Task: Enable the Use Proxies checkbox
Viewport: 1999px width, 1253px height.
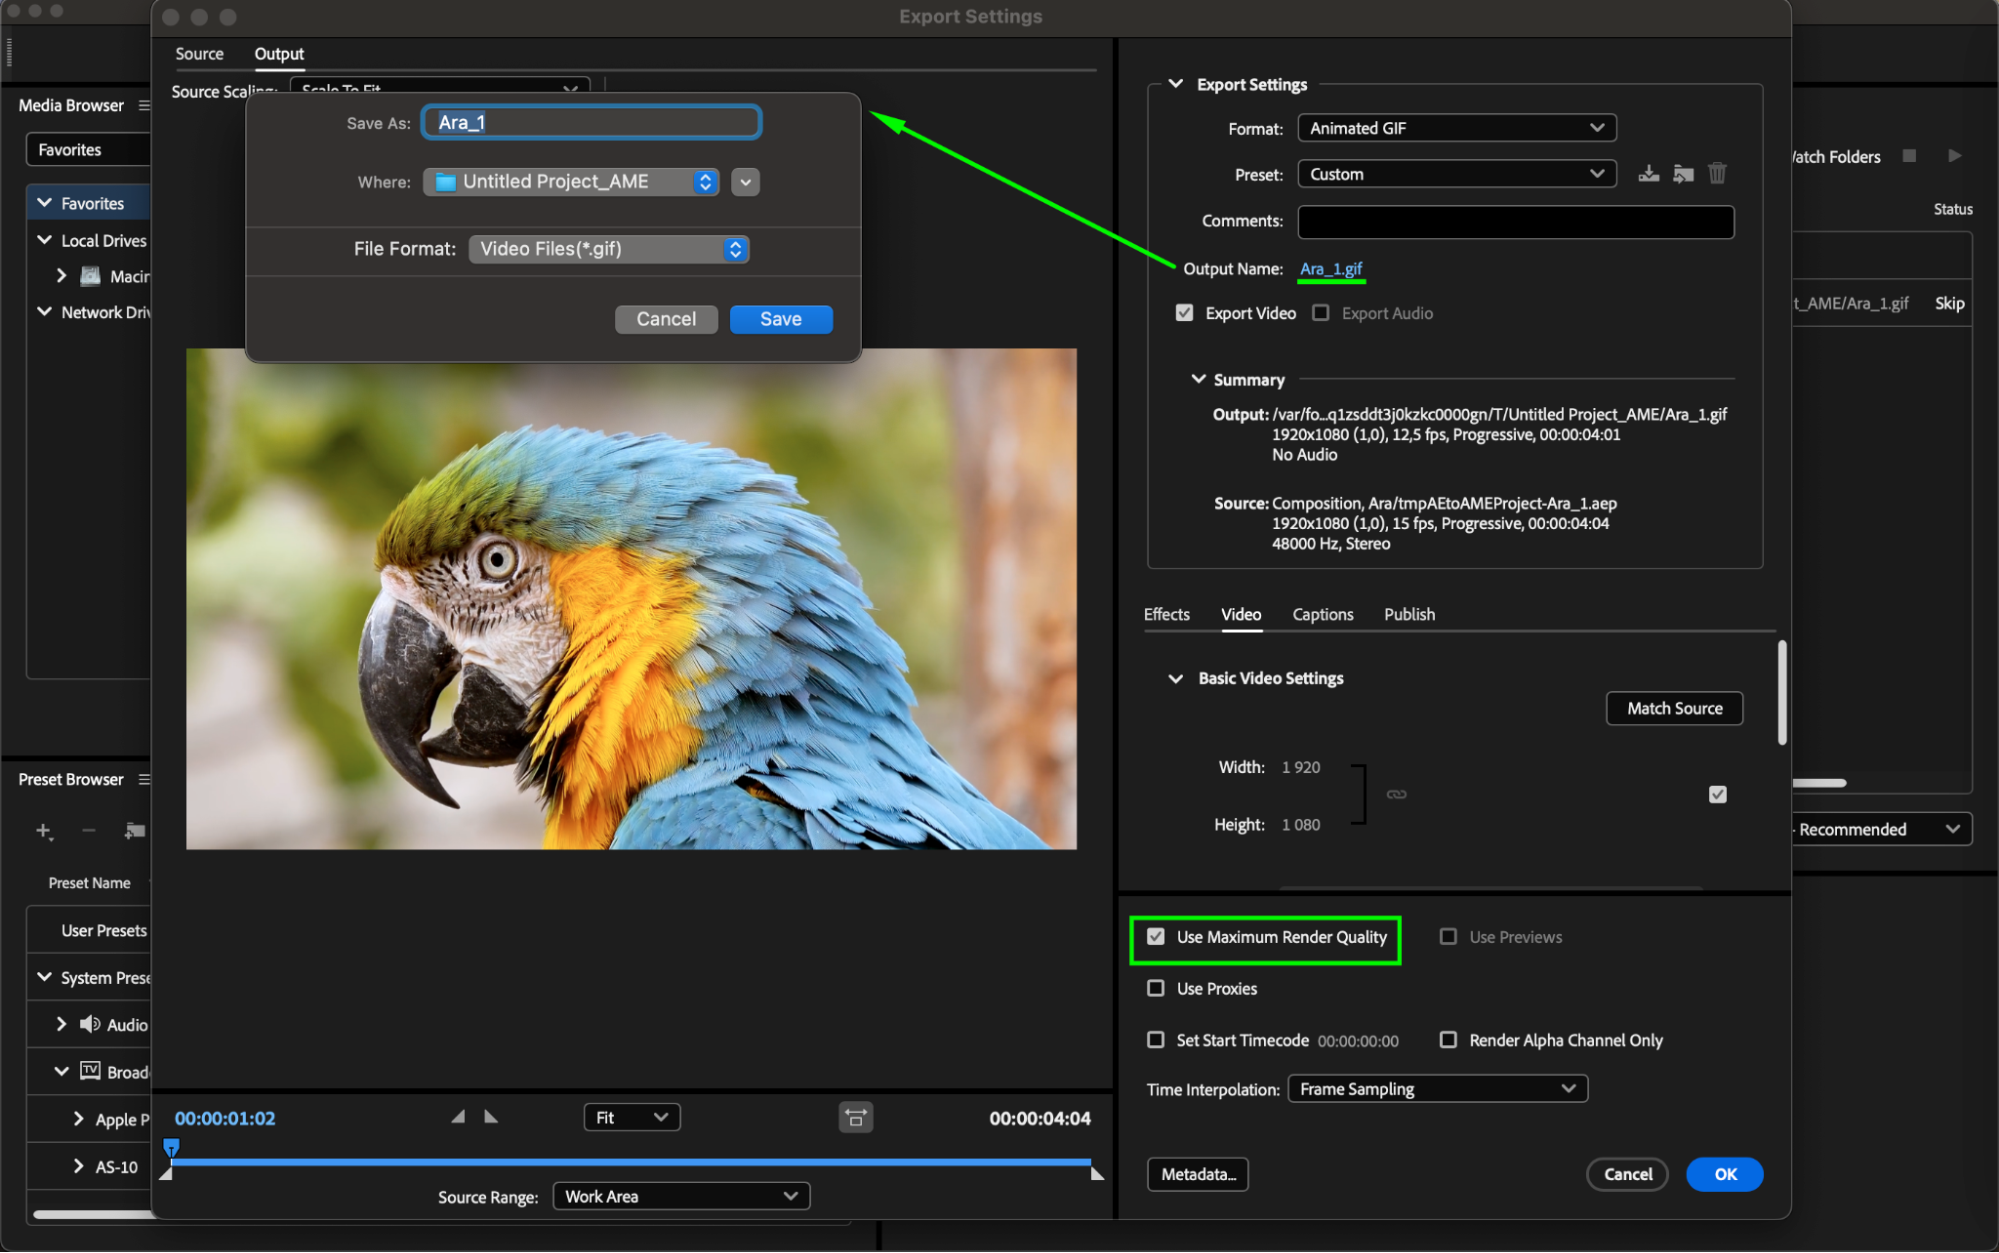Action: pyautogui.click(x=1156, y=988)
